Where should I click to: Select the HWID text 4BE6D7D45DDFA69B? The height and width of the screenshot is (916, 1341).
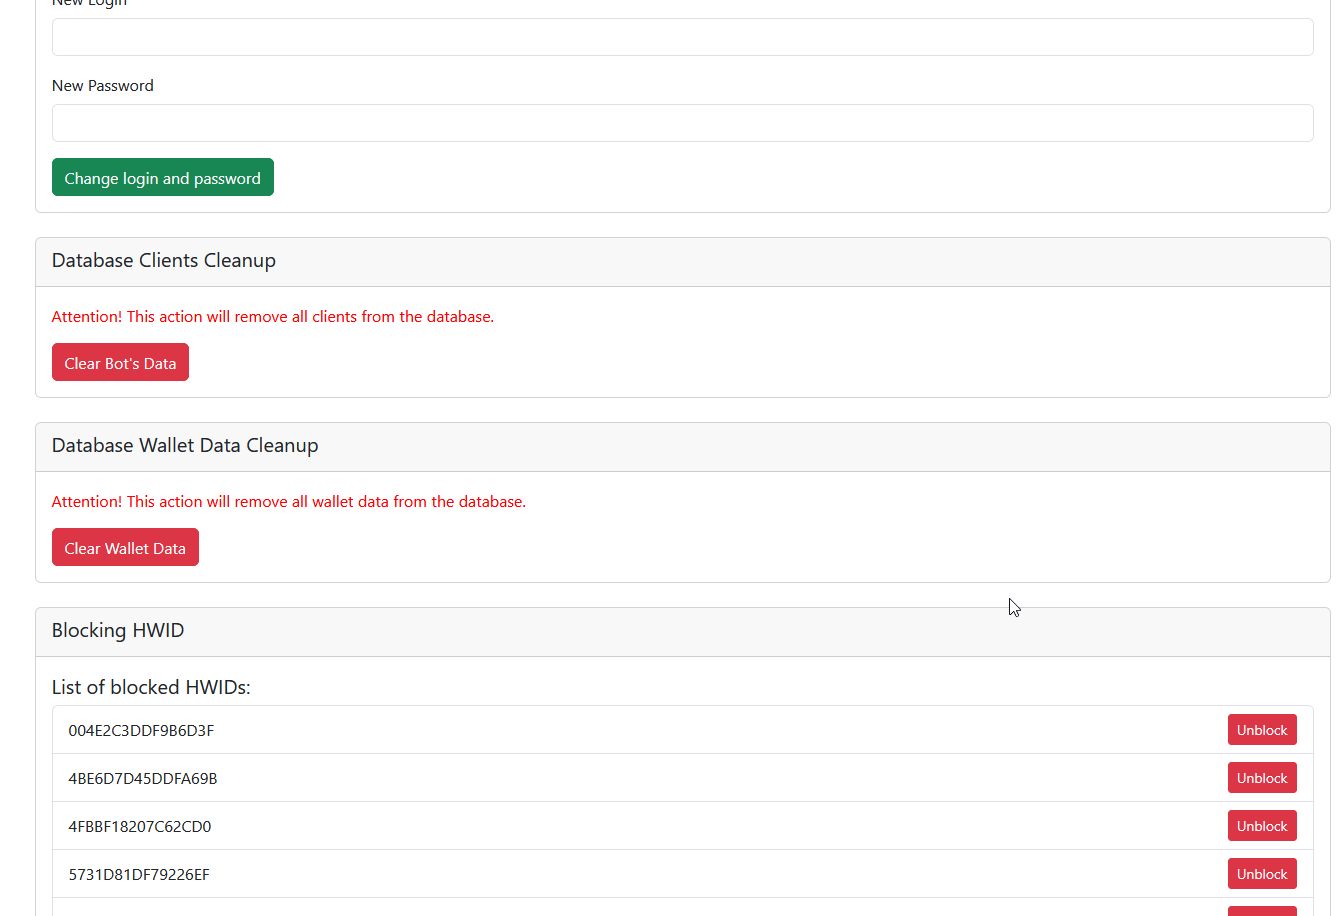pyautogui.click(x=143, y=778)
